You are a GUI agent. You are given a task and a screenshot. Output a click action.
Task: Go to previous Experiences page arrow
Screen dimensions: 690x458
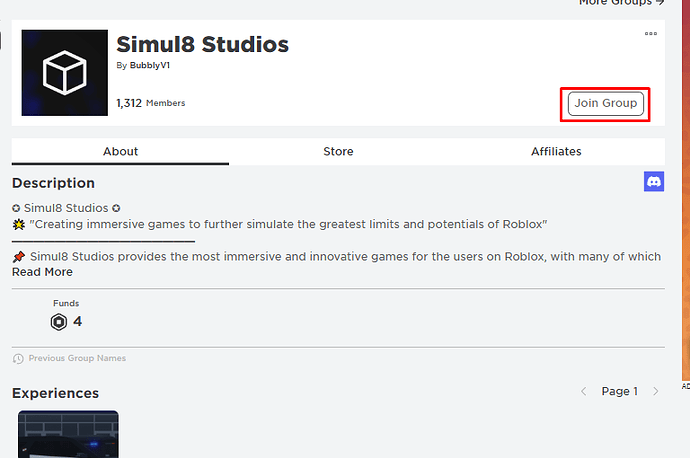point(584,392)
